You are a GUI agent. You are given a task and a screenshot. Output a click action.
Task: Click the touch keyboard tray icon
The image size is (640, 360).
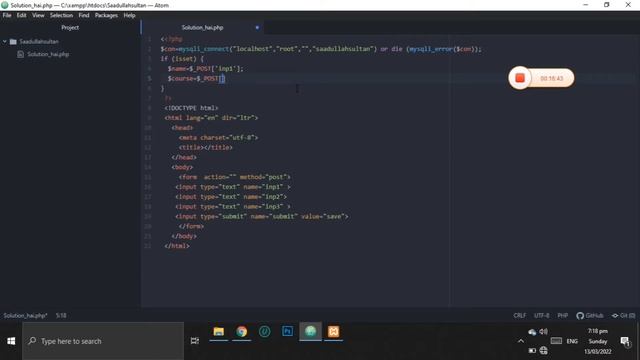(556, 341)
